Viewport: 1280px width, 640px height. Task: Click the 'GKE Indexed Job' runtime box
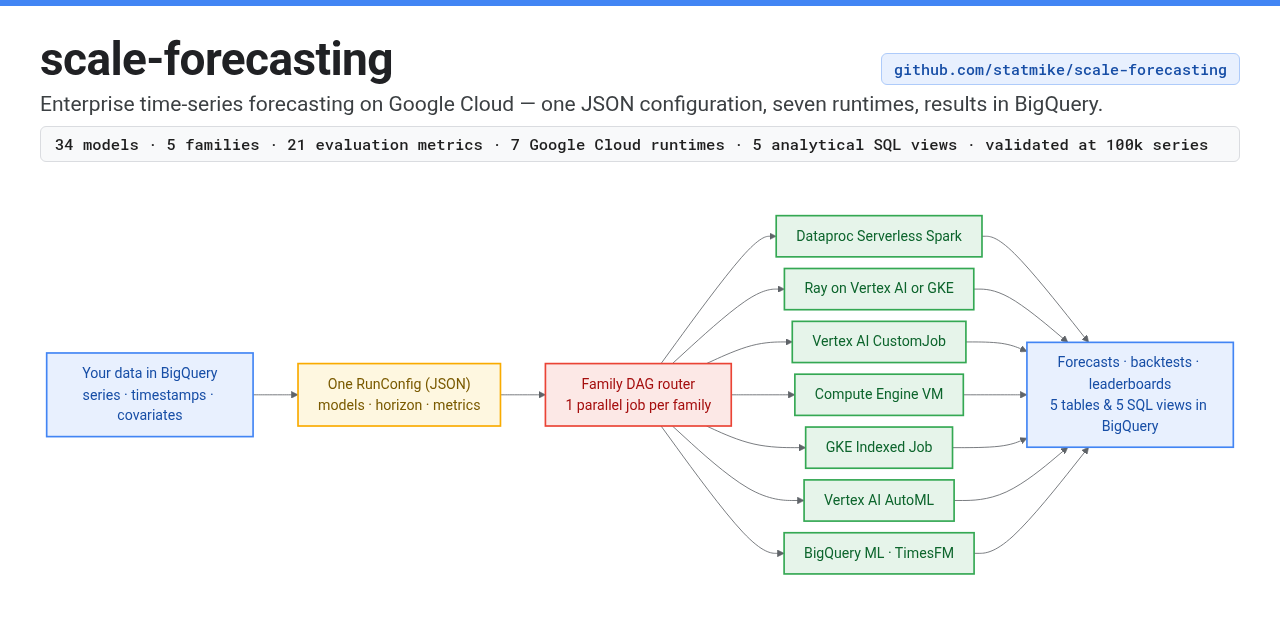pyautogui.click(x=879, y=447)
